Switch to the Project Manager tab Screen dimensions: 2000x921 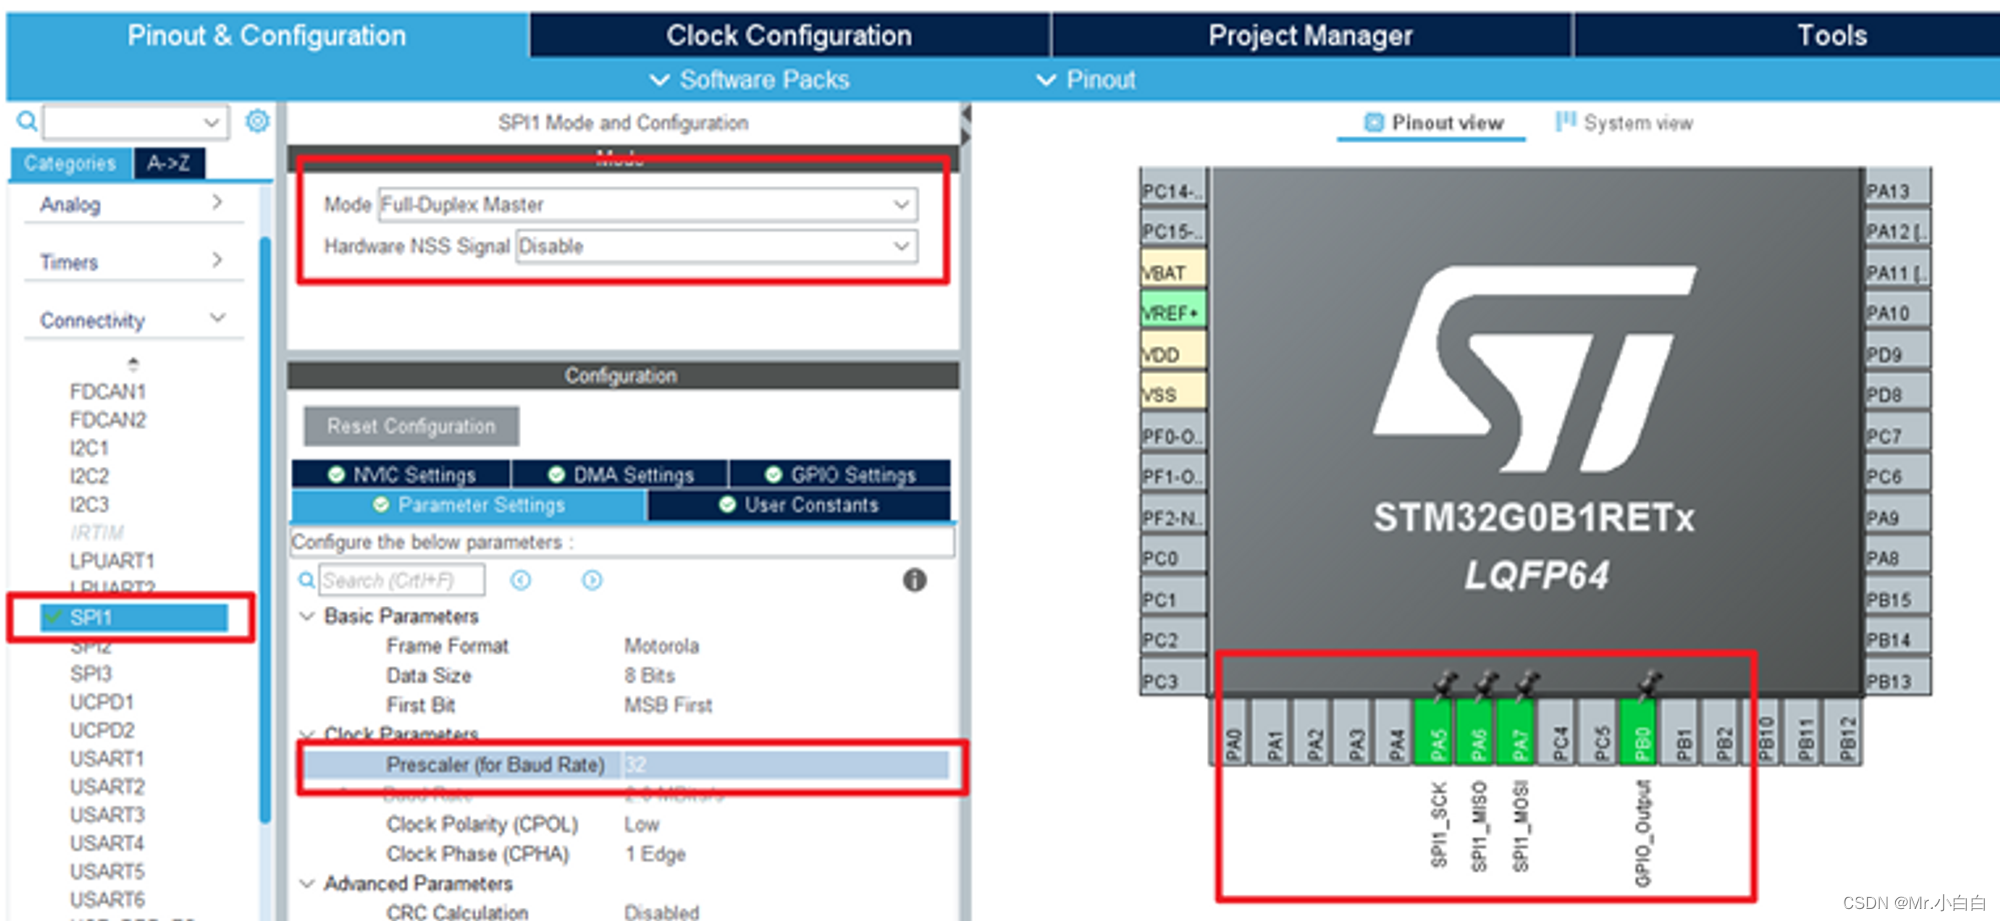coord(1310,35)
